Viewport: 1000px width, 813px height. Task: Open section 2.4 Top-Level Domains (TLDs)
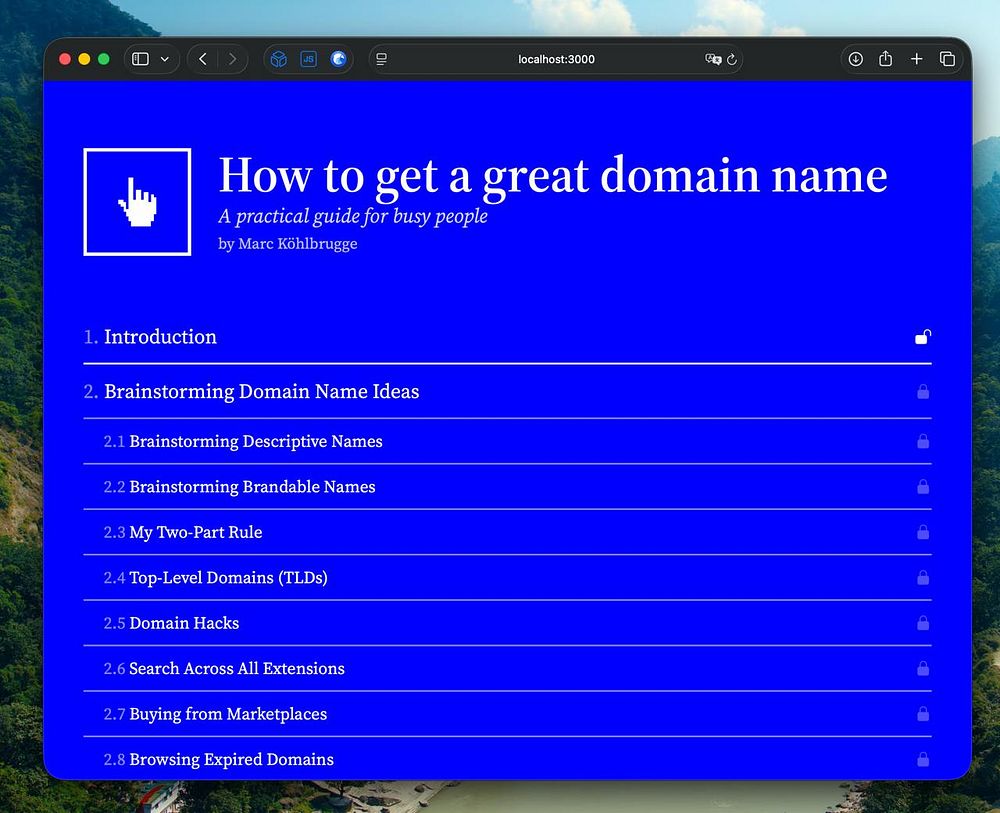[507, 578]
